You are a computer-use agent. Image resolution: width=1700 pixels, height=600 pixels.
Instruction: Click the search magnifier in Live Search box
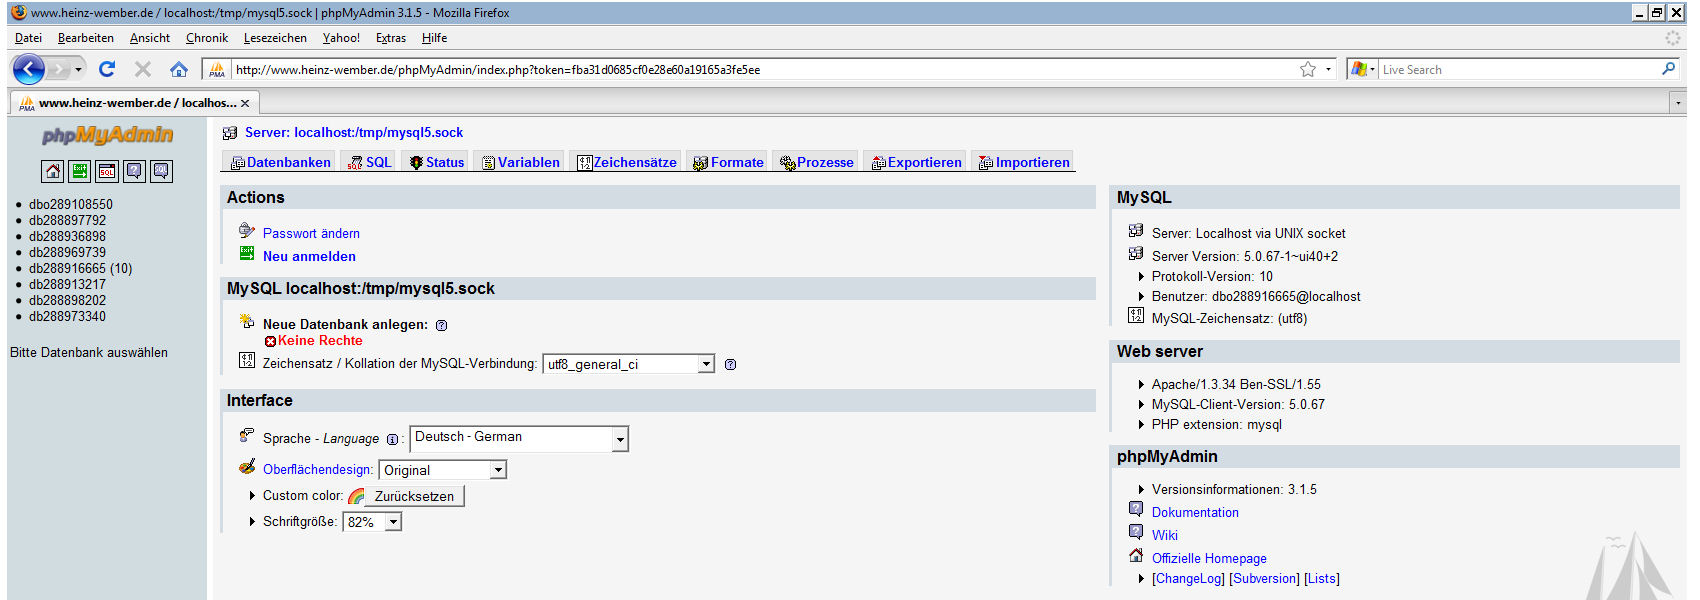tap(1668, 69)
